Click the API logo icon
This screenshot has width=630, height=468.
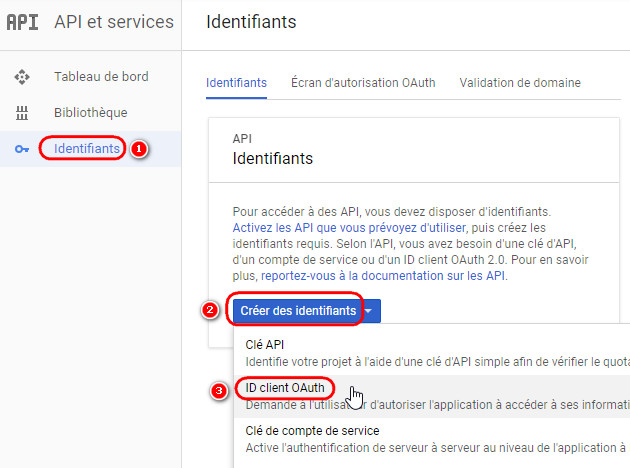click(x=22, y=22)
